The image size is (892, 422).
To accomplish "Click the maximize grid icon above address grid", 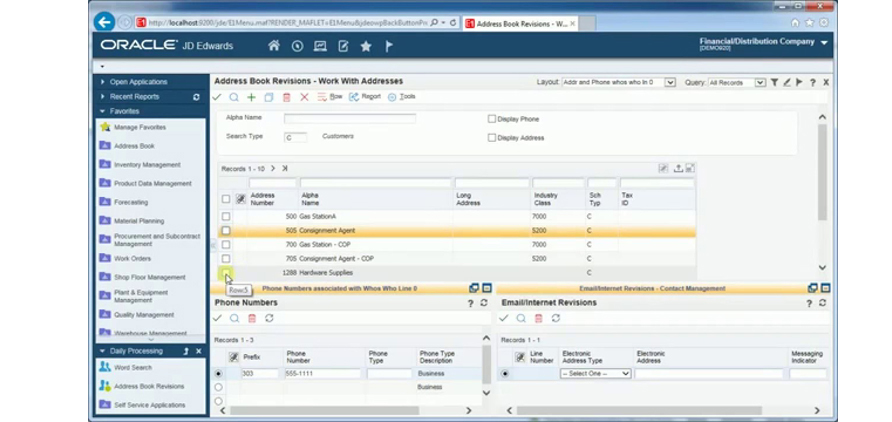I will (689, 168).
